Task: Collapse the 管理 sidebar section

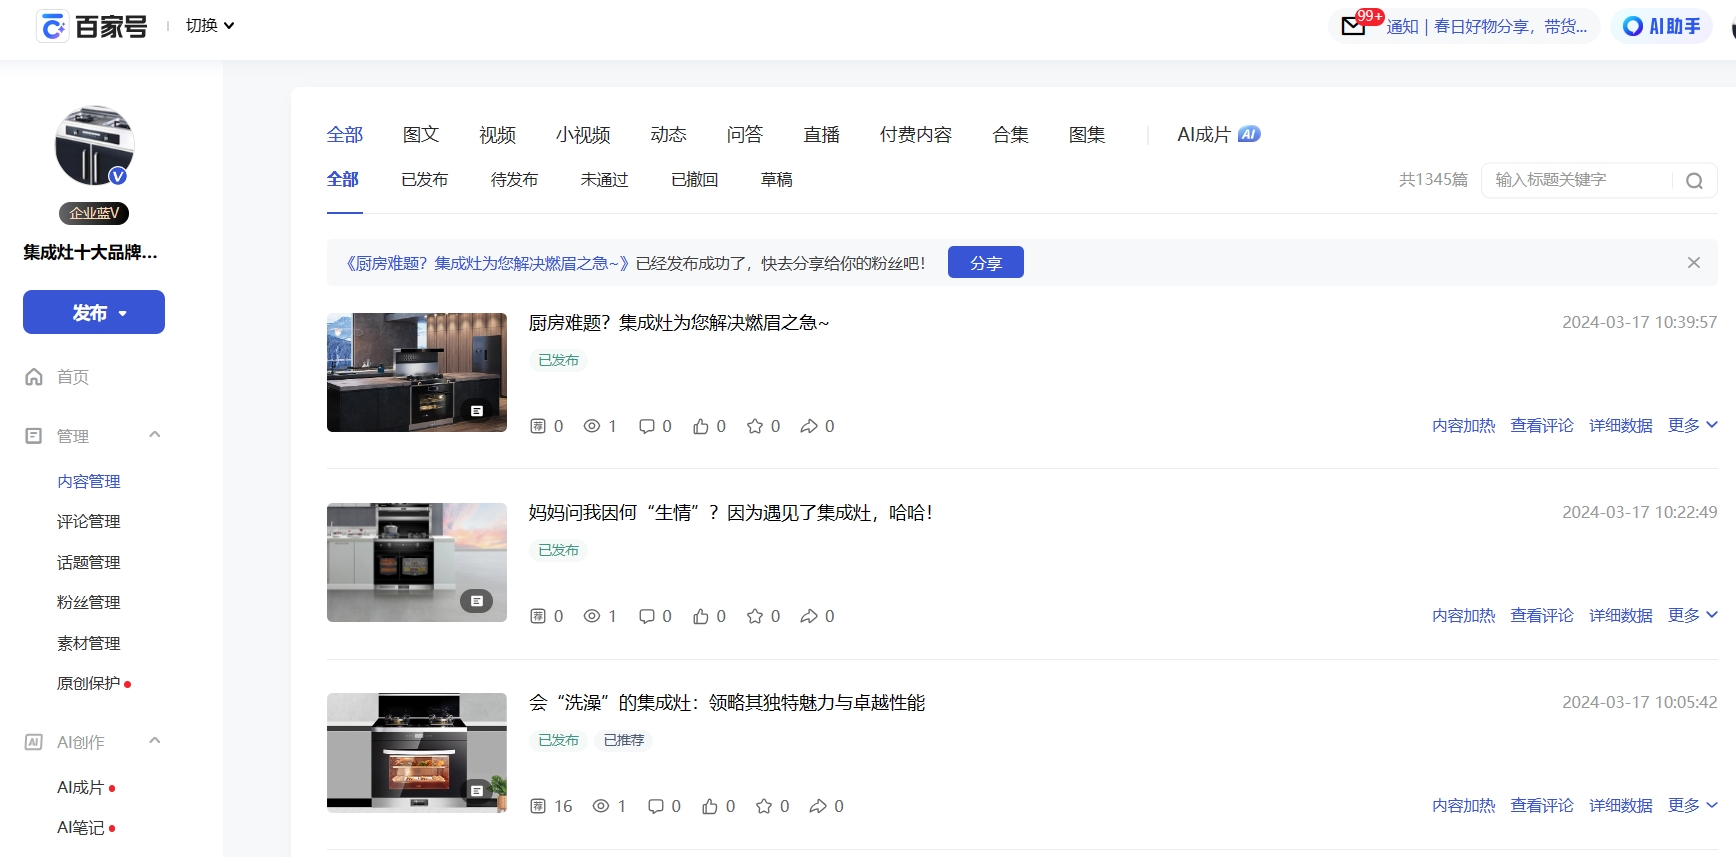Action: coord(155,434)
